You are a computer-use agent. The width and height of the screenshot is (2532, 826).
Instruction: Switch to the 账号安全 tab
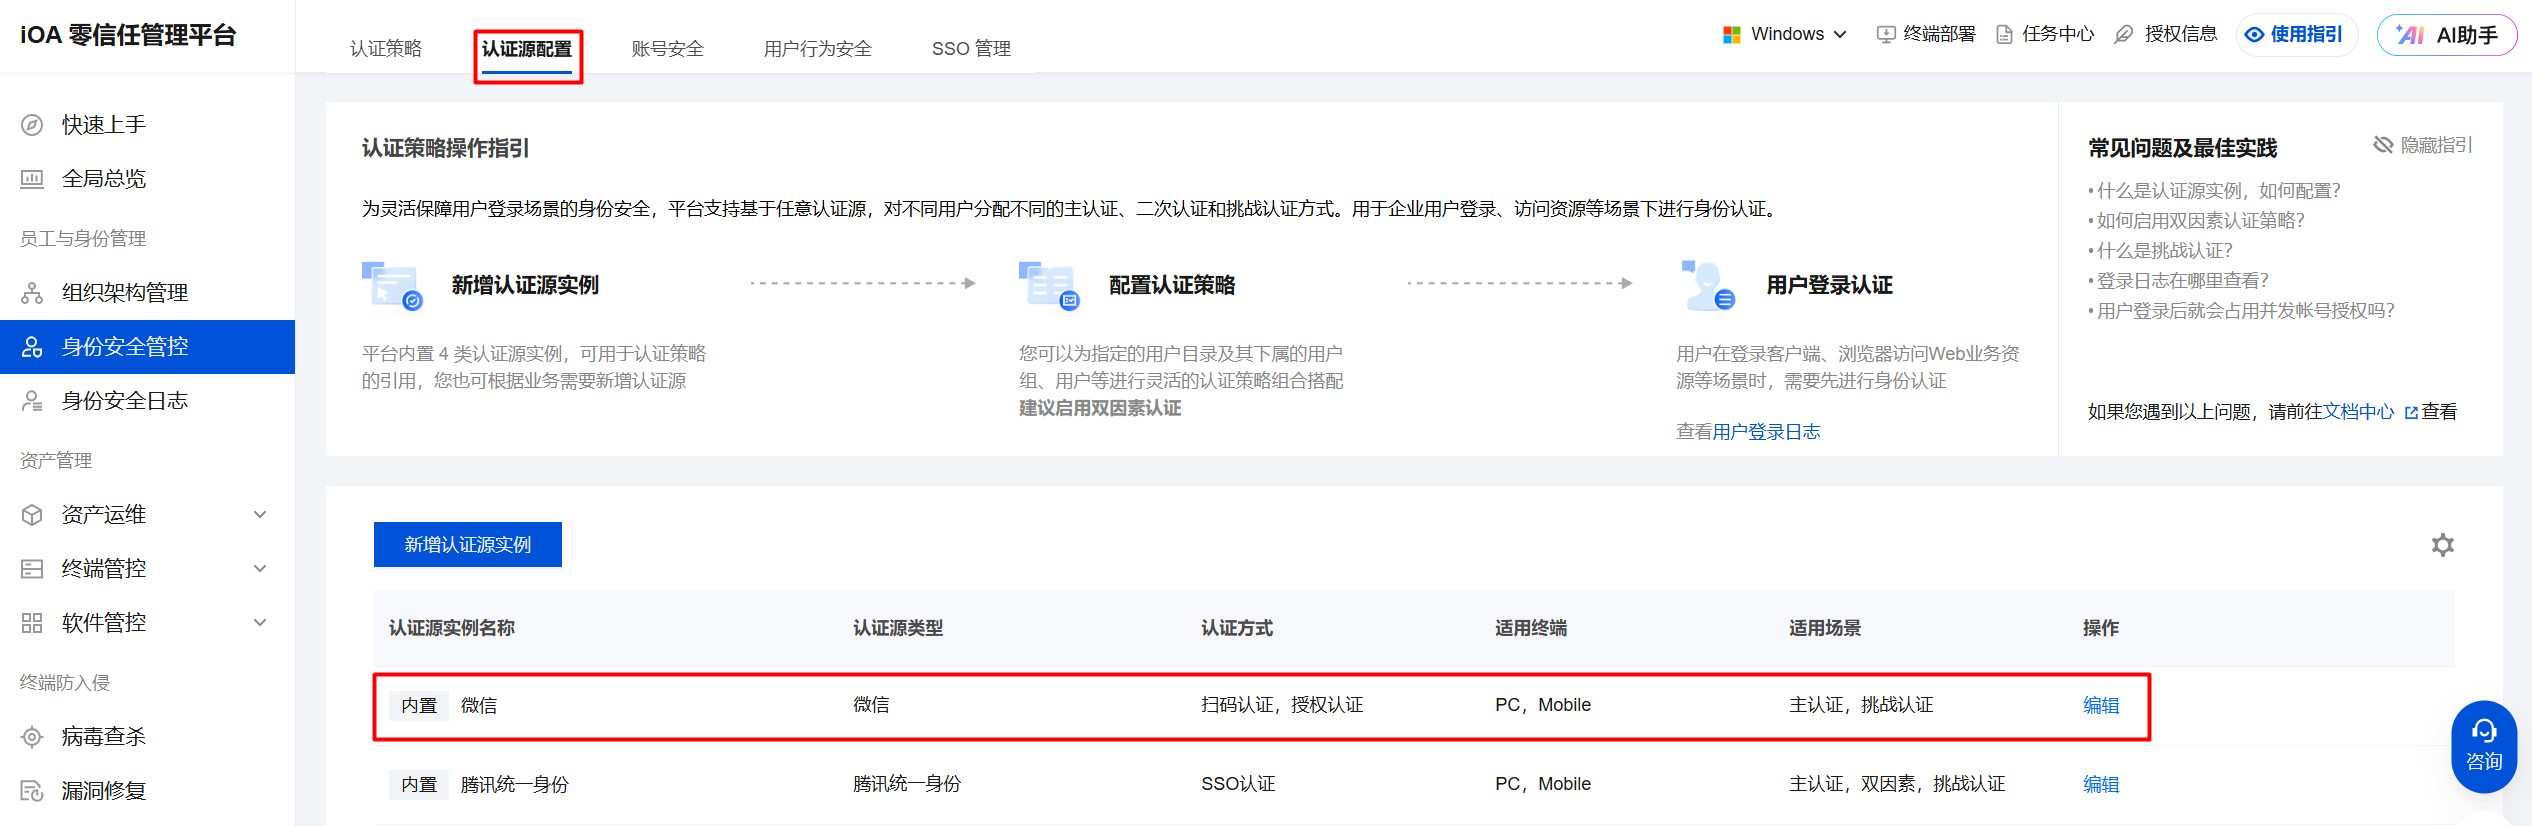point(667,49)
